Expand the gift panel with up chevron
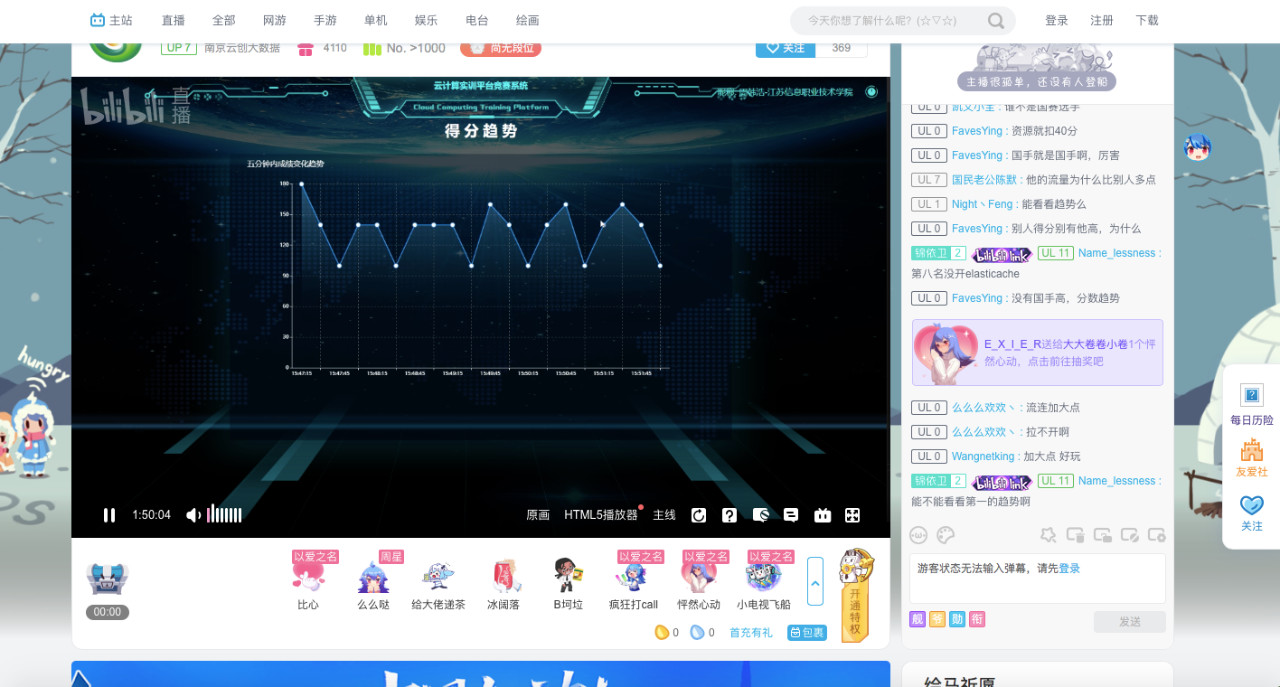 [x=815, y=582]
